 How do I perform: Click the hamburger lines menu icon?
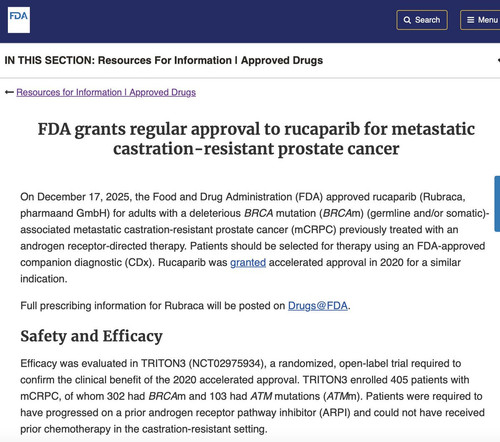point(470,20)
